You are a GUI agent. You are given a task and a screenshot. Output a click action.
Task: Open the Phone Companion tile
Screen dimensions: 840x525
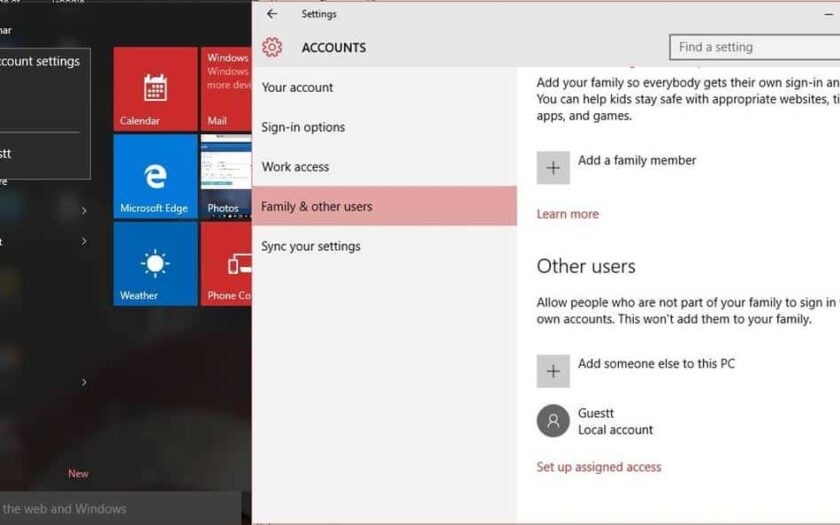(x=226, y=264)
